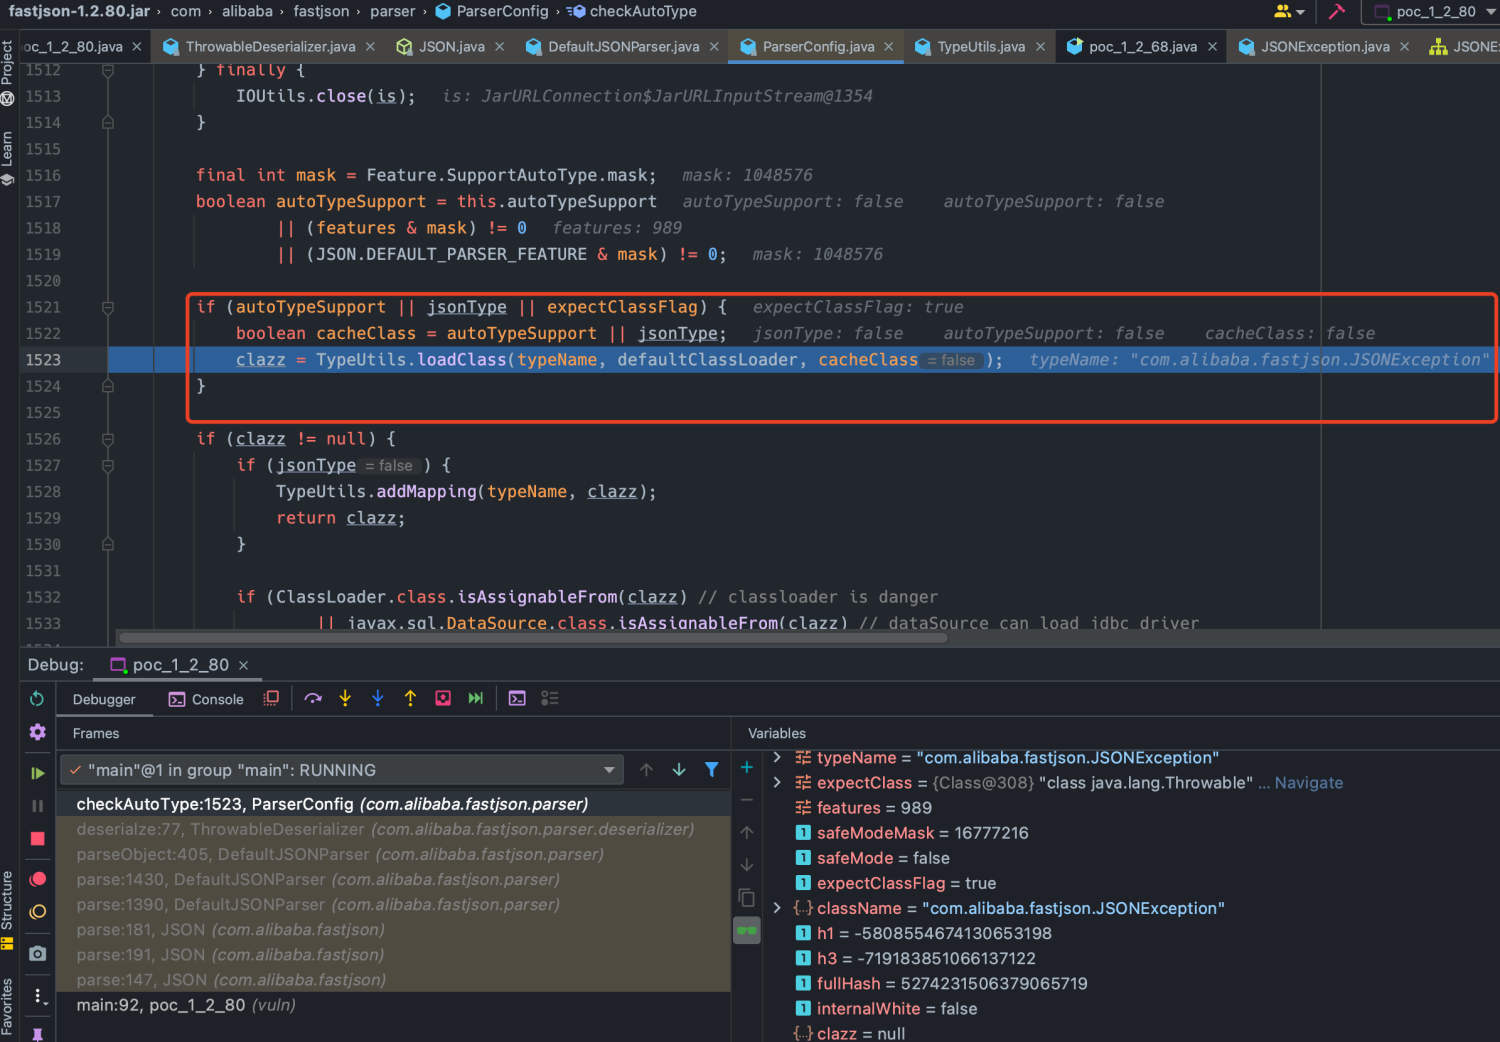Open Evaluate Expression icon

(517, 699)
